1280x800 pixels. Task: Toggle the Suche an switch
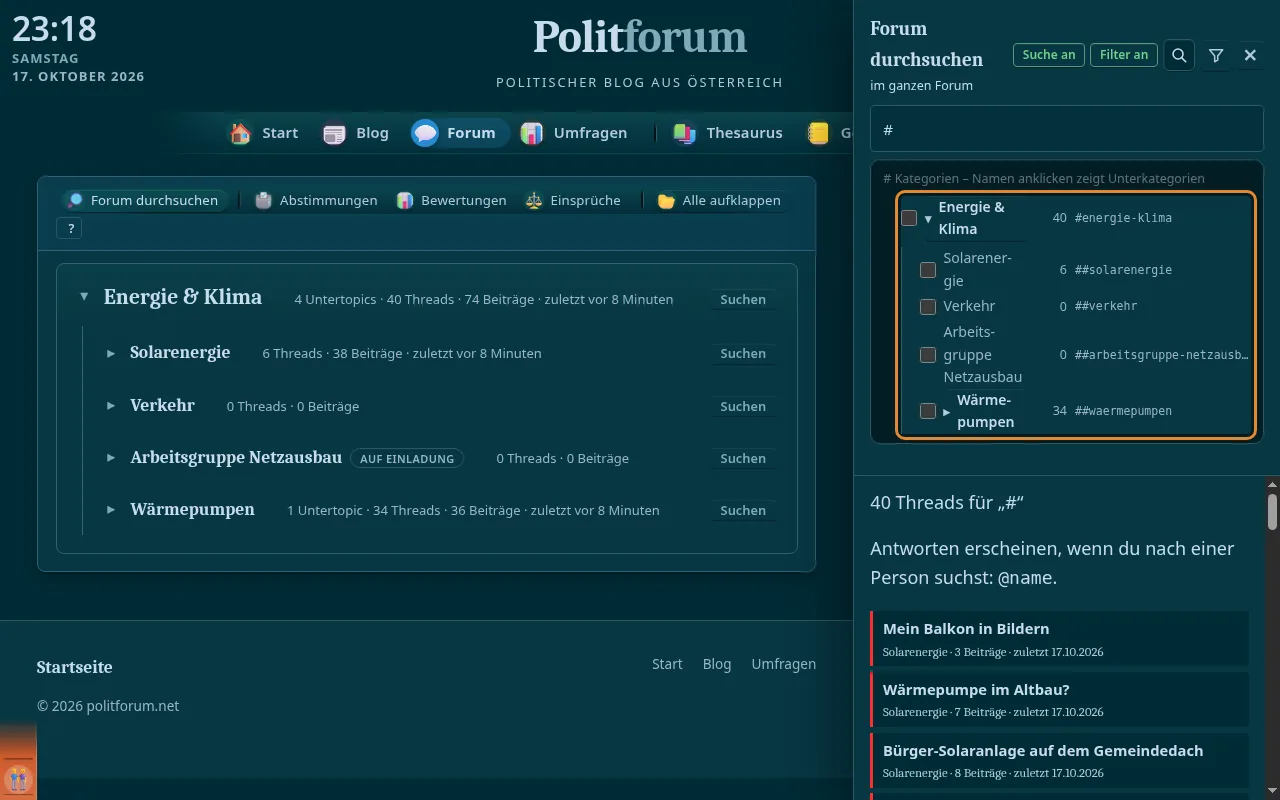[1049, 55]
